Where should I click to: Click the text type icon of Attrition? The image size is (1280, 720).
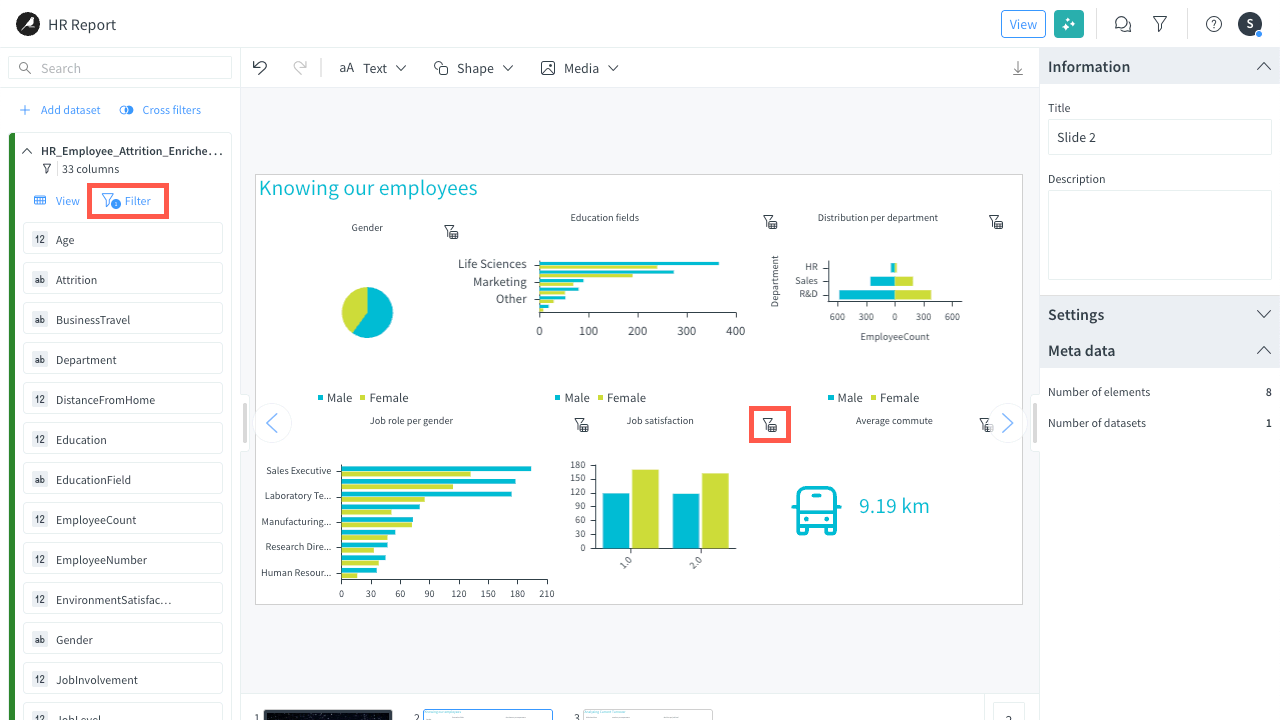(40, 280)
